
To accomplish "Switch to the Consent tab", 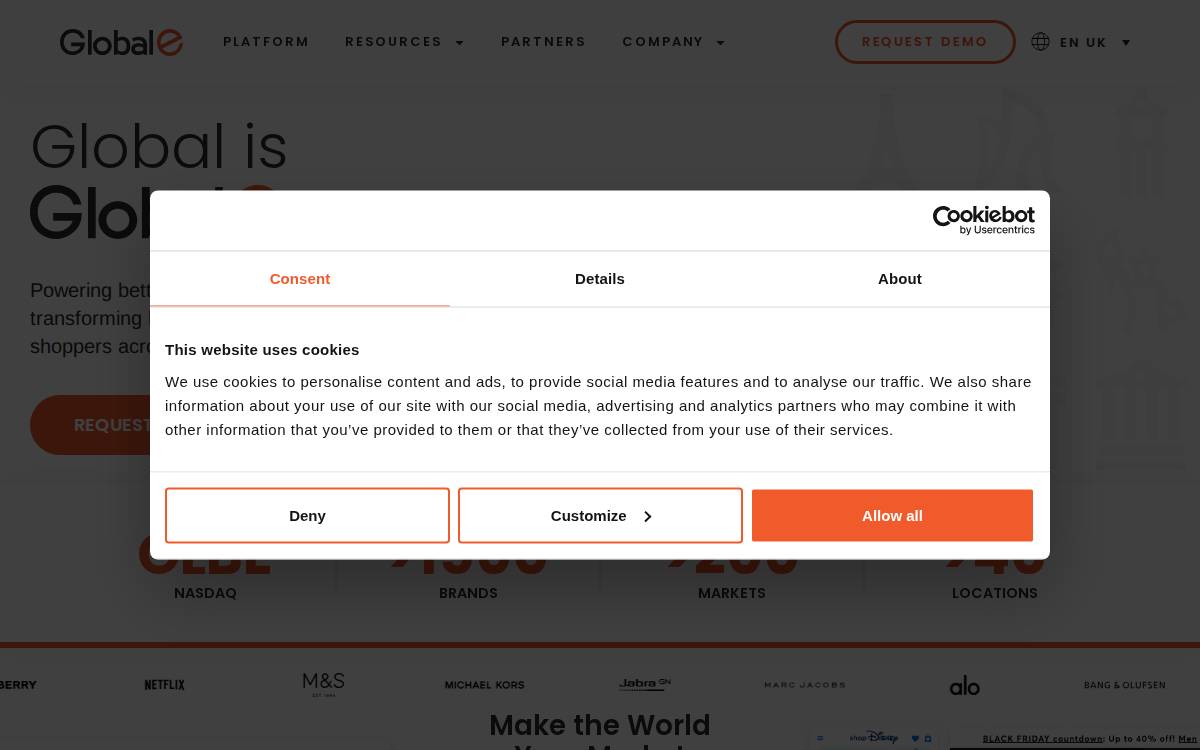I will click(x=300, y=279).
